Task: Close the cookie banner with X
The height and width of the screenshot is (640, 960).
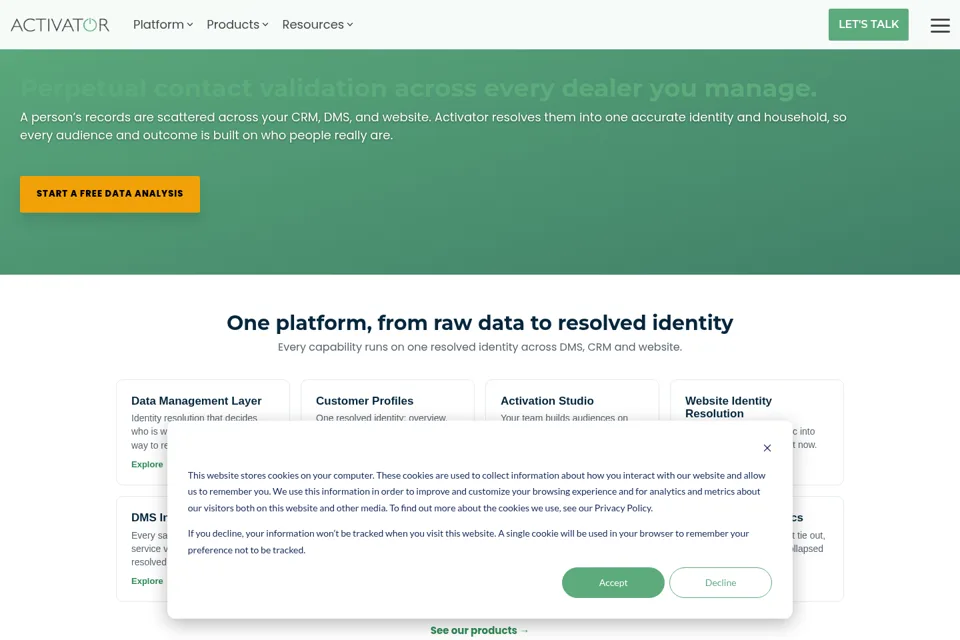Action: click(767, 448)
